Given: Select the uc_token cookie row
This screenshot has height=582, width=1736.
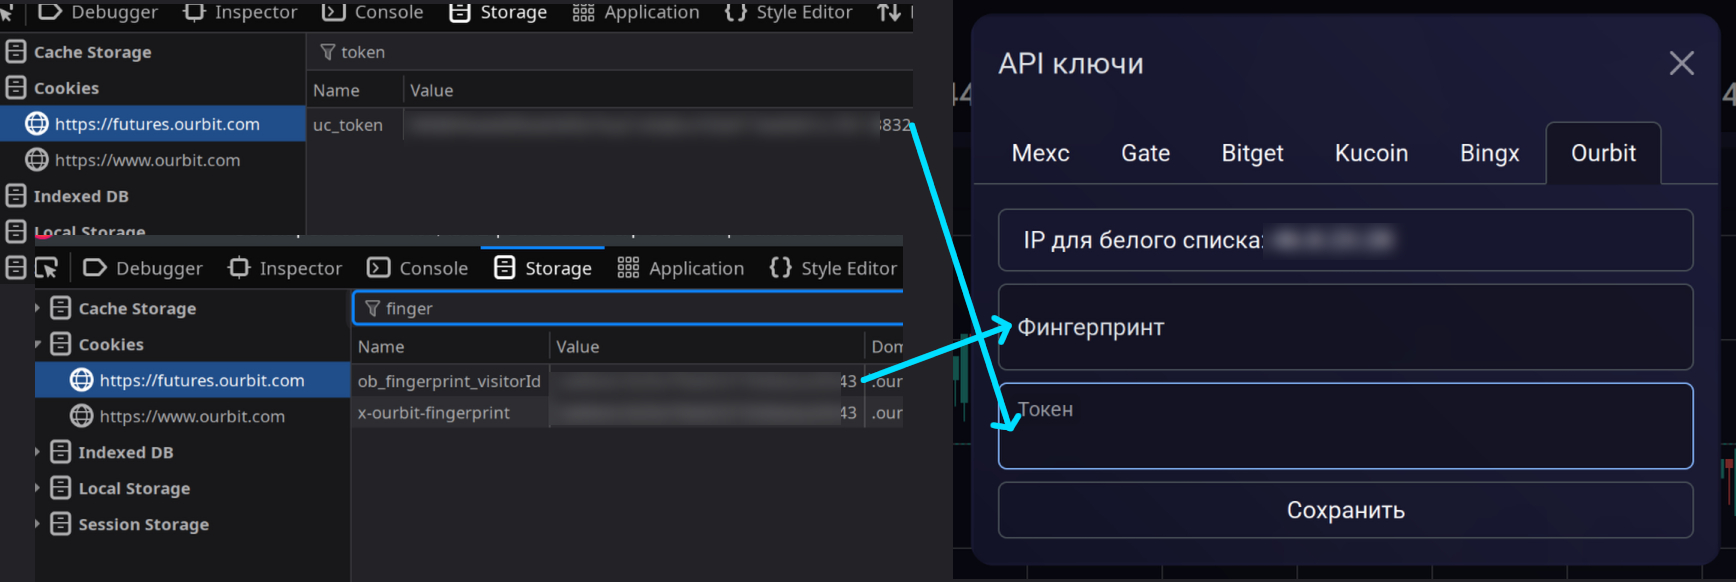Looking at the screenshot, I should (x=610, y=125).
